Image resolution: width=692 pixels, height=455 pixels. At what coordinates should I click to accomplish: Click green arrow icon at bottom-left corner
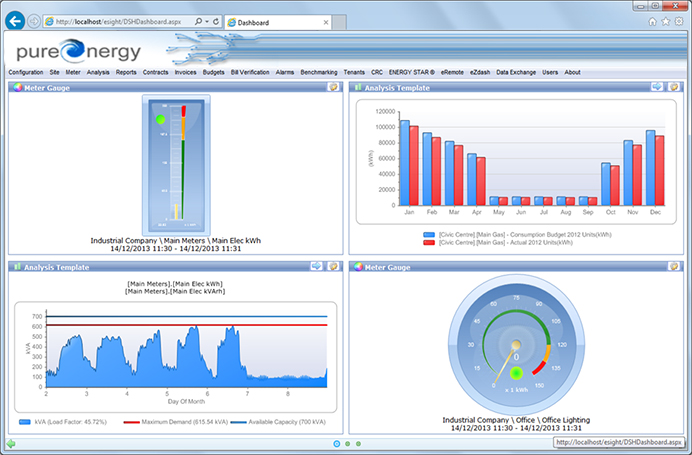click(11, 442)
